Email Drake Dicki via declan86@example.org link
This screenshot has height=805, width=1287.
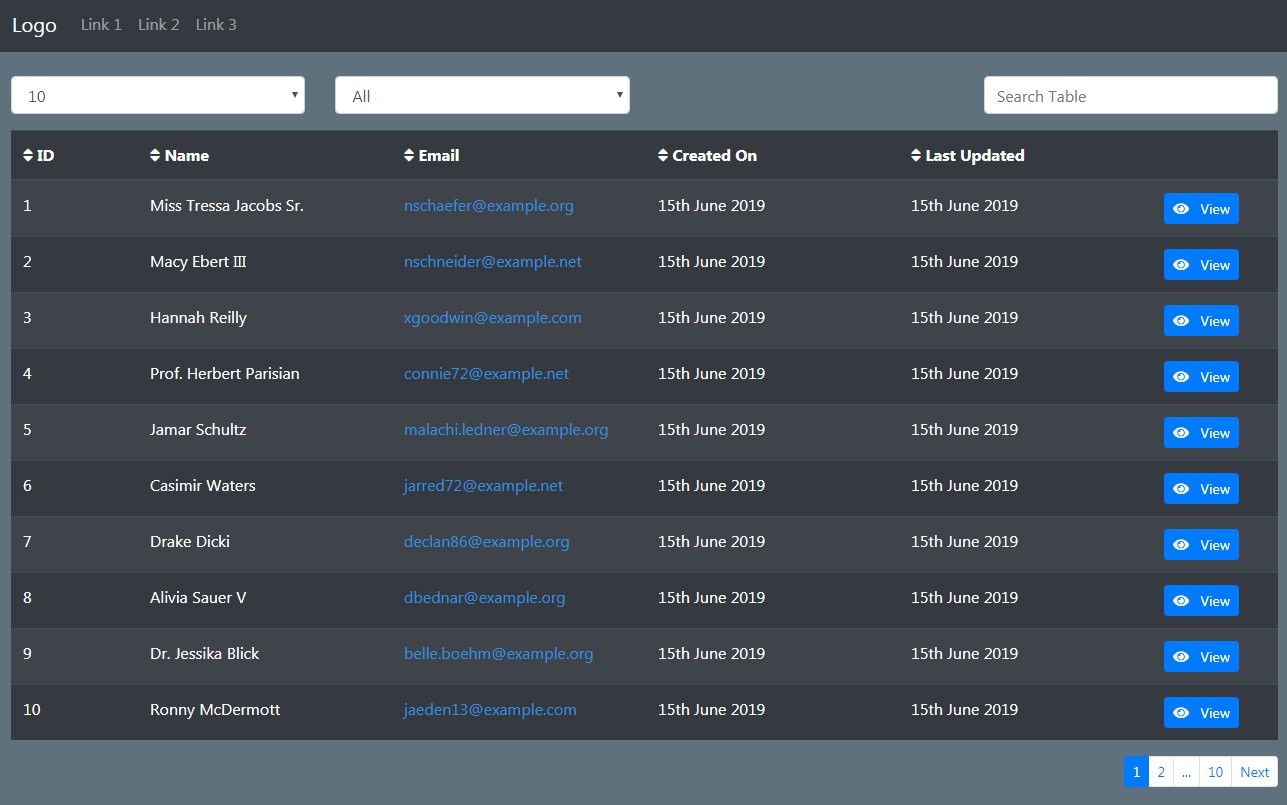point(486,541)
